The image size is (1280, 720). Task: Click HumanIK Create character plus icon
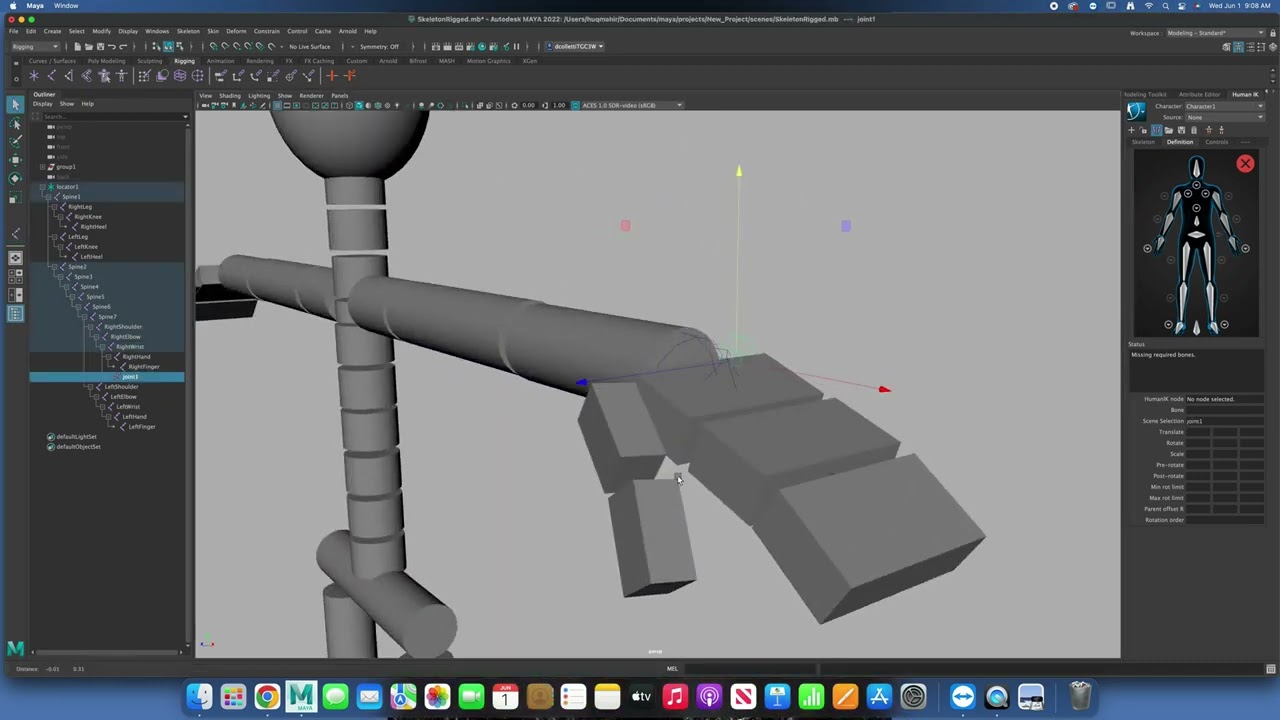(x=1132, y=130)
